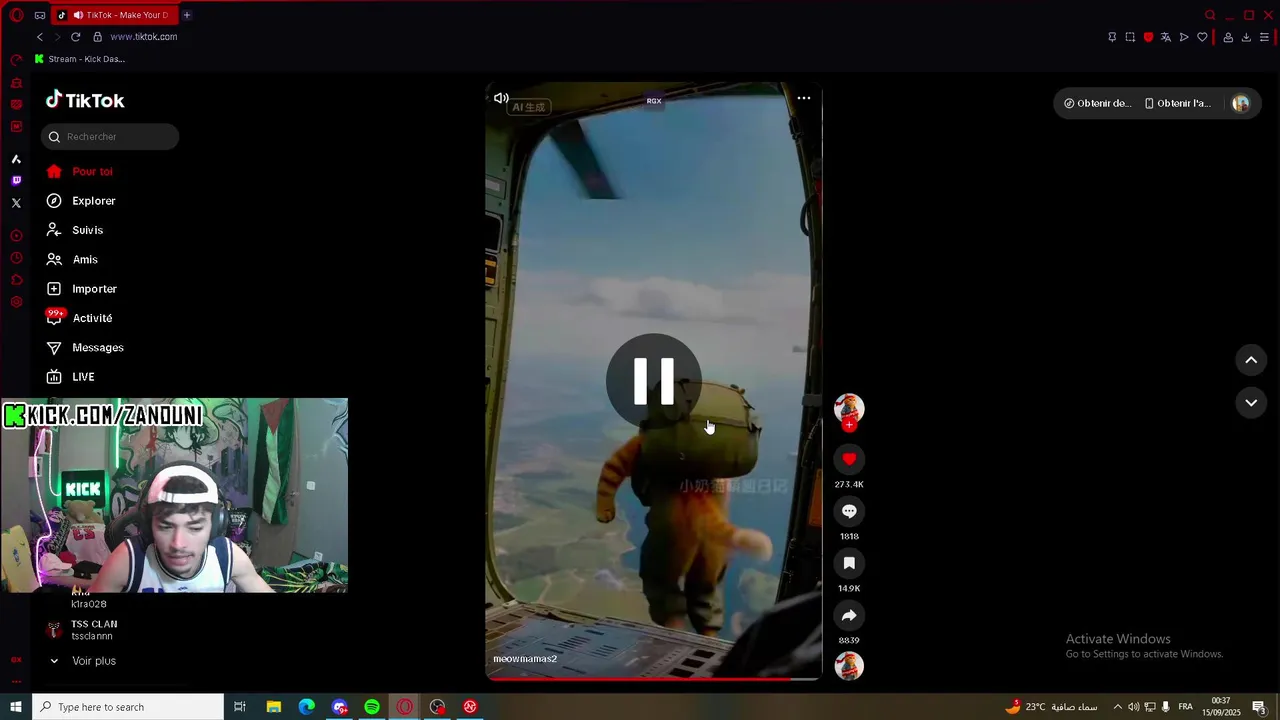Show hidden system tray icons
Image resolution: width=1280 pixels, height=720 pixels.
(x=1117, y=707)
